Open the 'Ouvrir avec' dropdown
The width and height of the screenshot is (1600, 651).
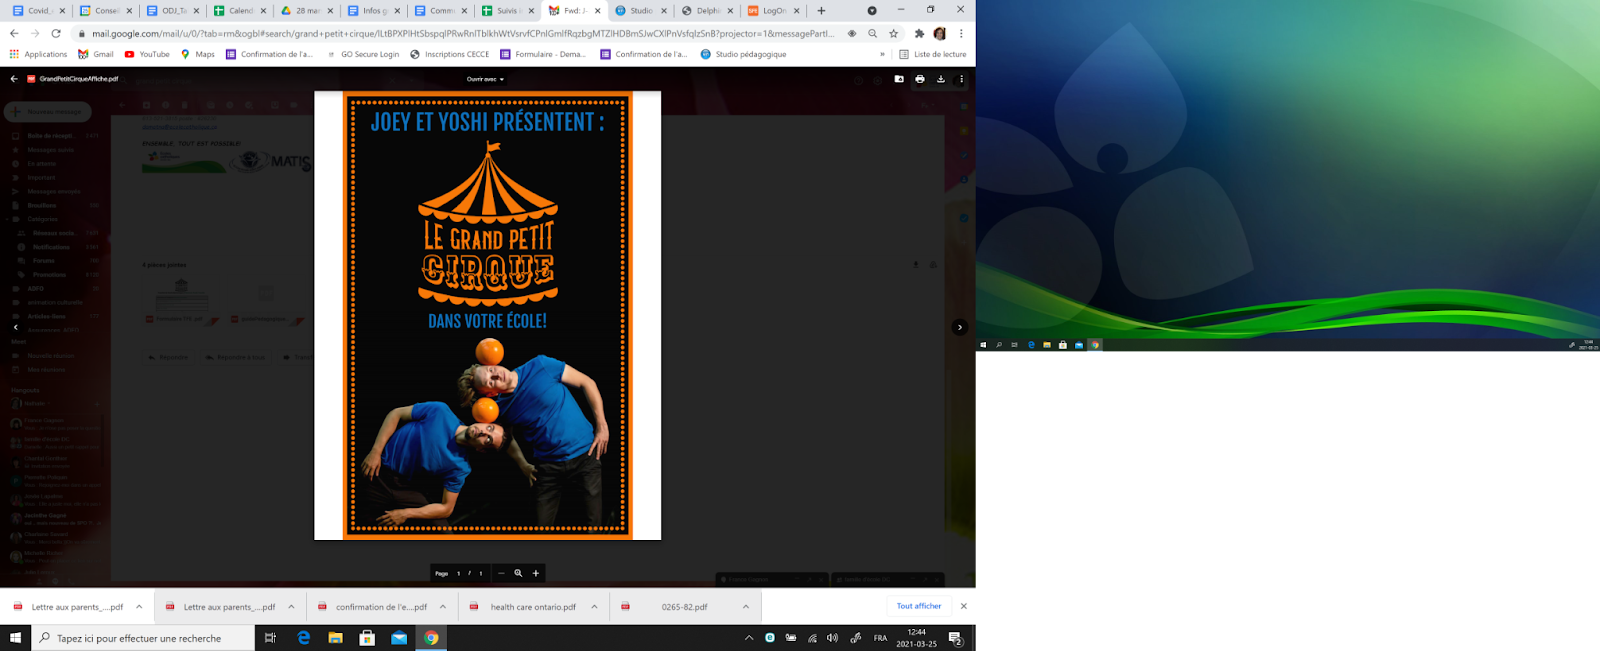pos(485,79)
